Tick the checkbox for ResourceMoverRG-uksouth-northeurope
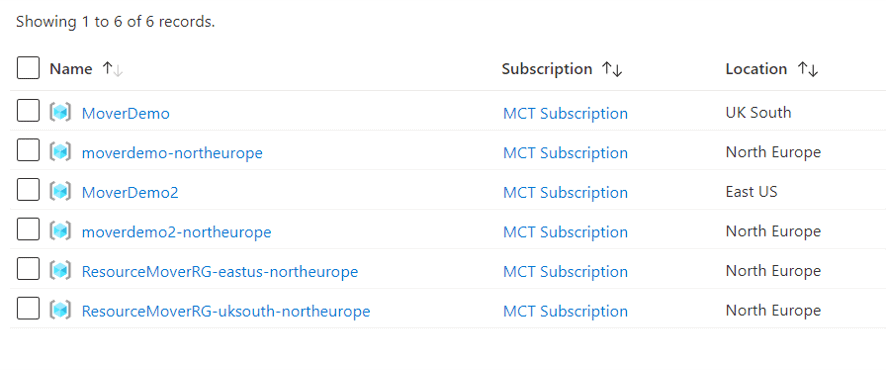The image size is (886, 370). 28,308
